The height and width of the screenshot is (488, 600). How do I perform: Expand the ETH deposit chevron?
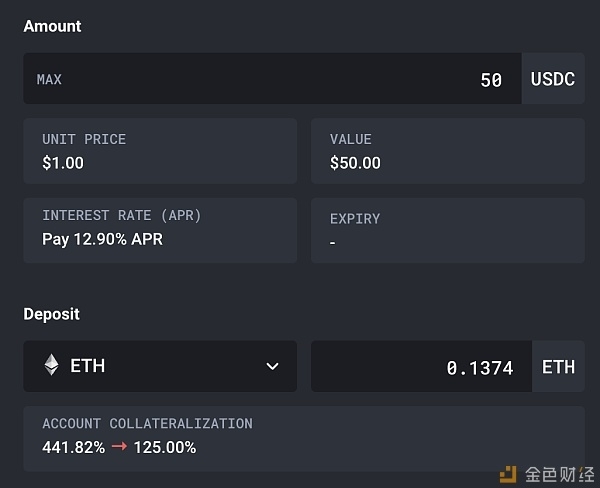point(272,366)
